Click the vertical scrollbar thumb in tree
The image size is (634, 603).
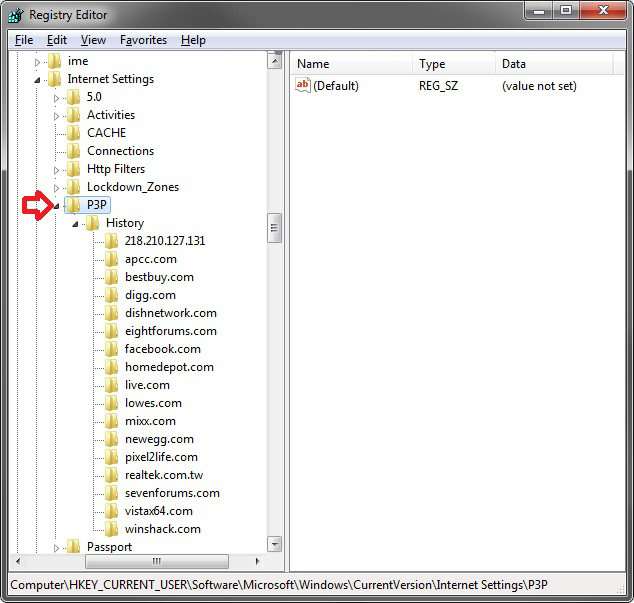tap(275, 228)
